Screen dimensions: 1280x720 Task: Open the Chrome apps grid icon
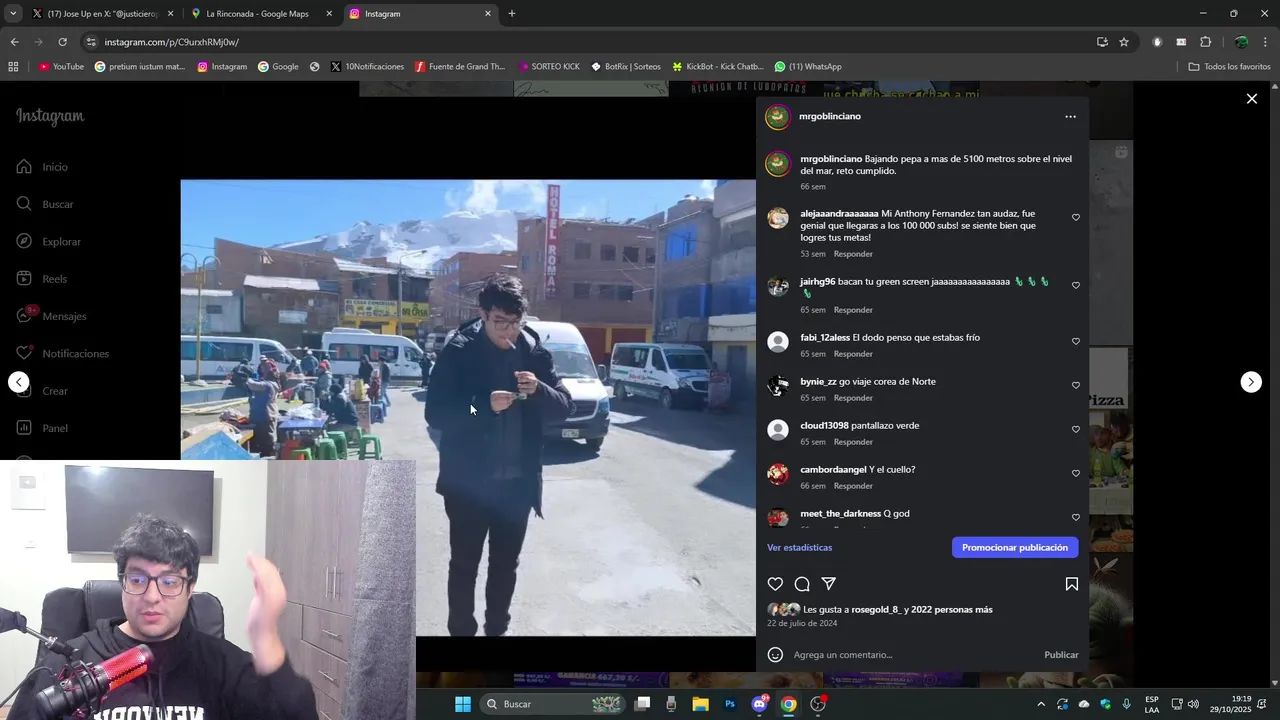(x=13, y=67)
